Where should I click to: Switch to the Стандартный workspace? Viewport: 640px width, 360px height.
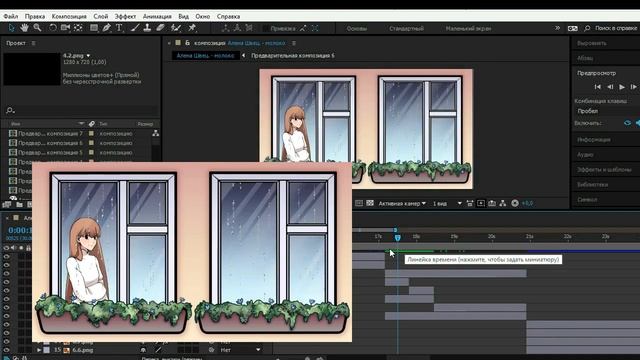point(406,29)
